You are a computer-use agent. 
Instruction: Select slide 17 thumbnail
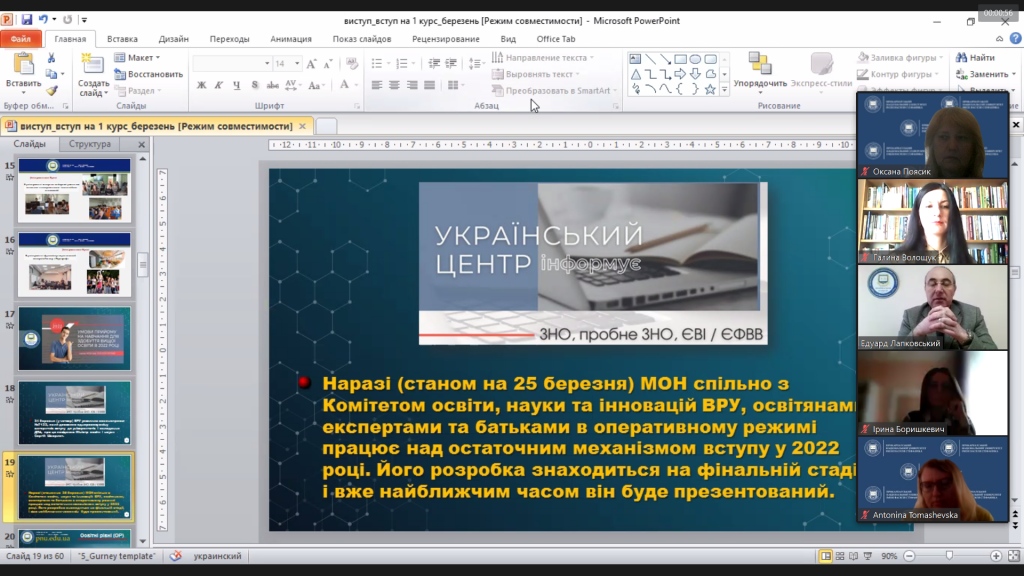74,338
